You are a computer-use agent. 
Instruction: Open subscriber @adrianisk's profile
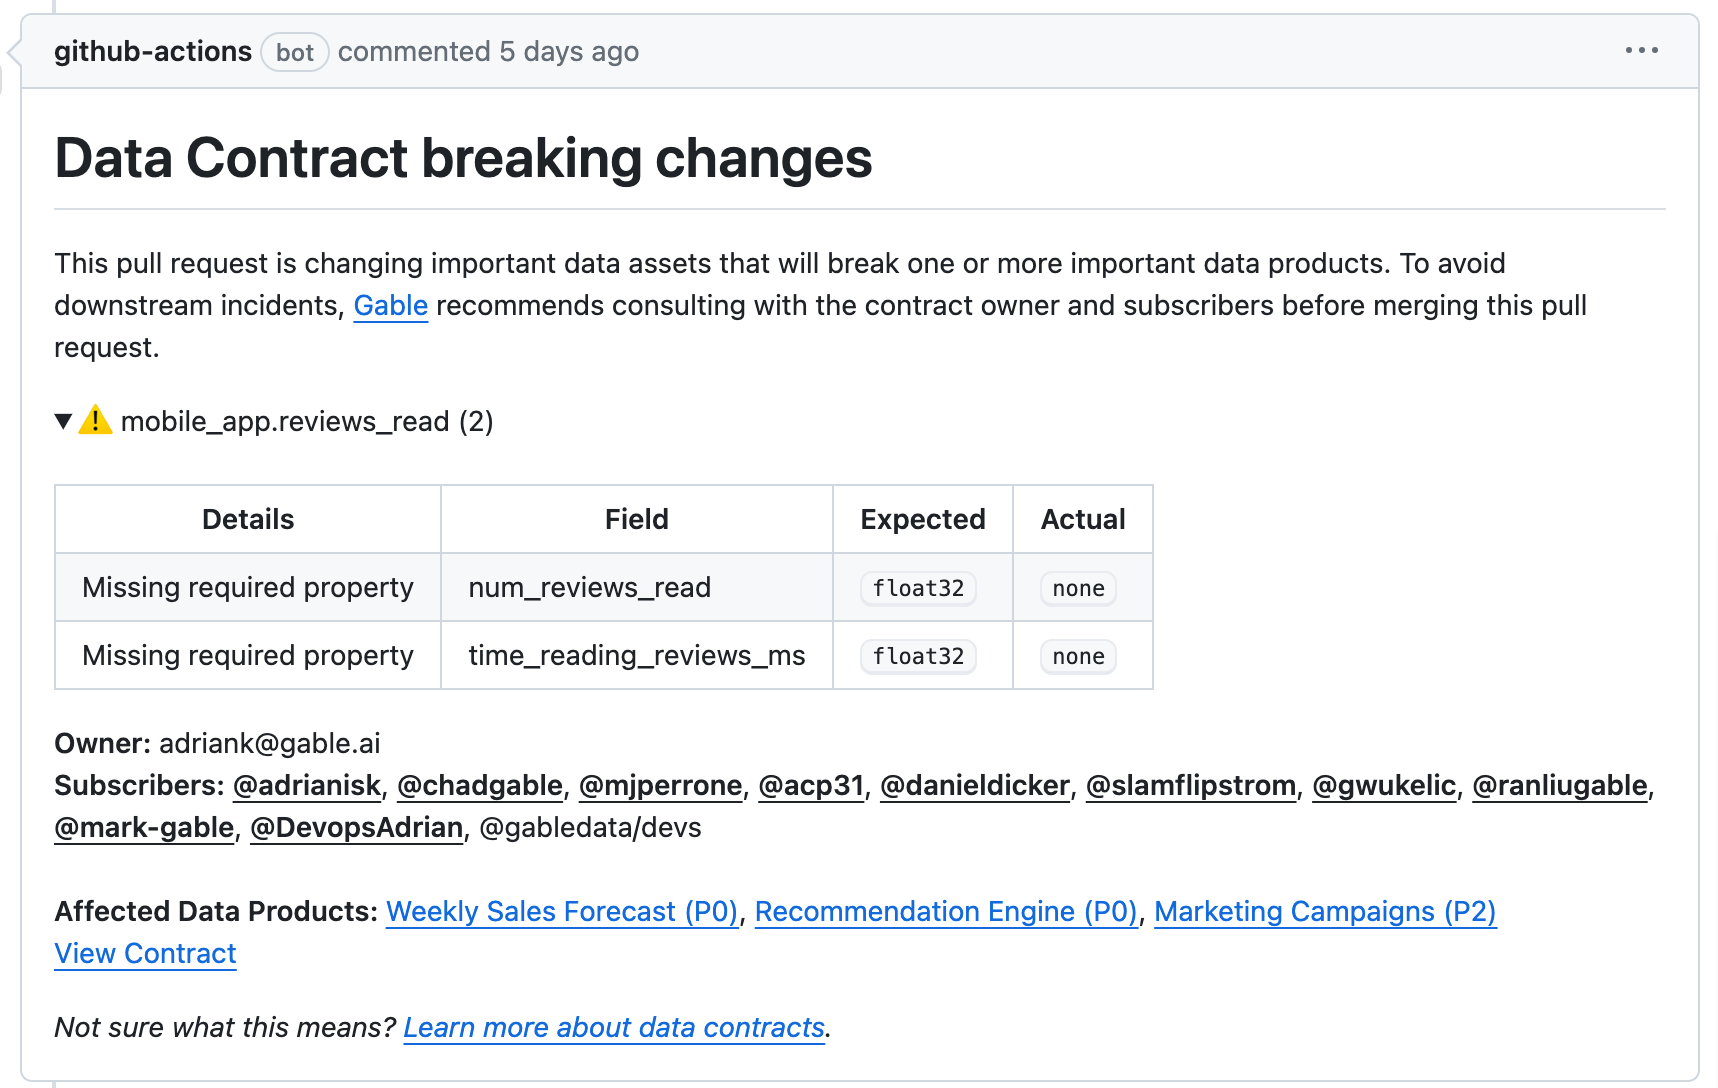click(x=306, y=786)
